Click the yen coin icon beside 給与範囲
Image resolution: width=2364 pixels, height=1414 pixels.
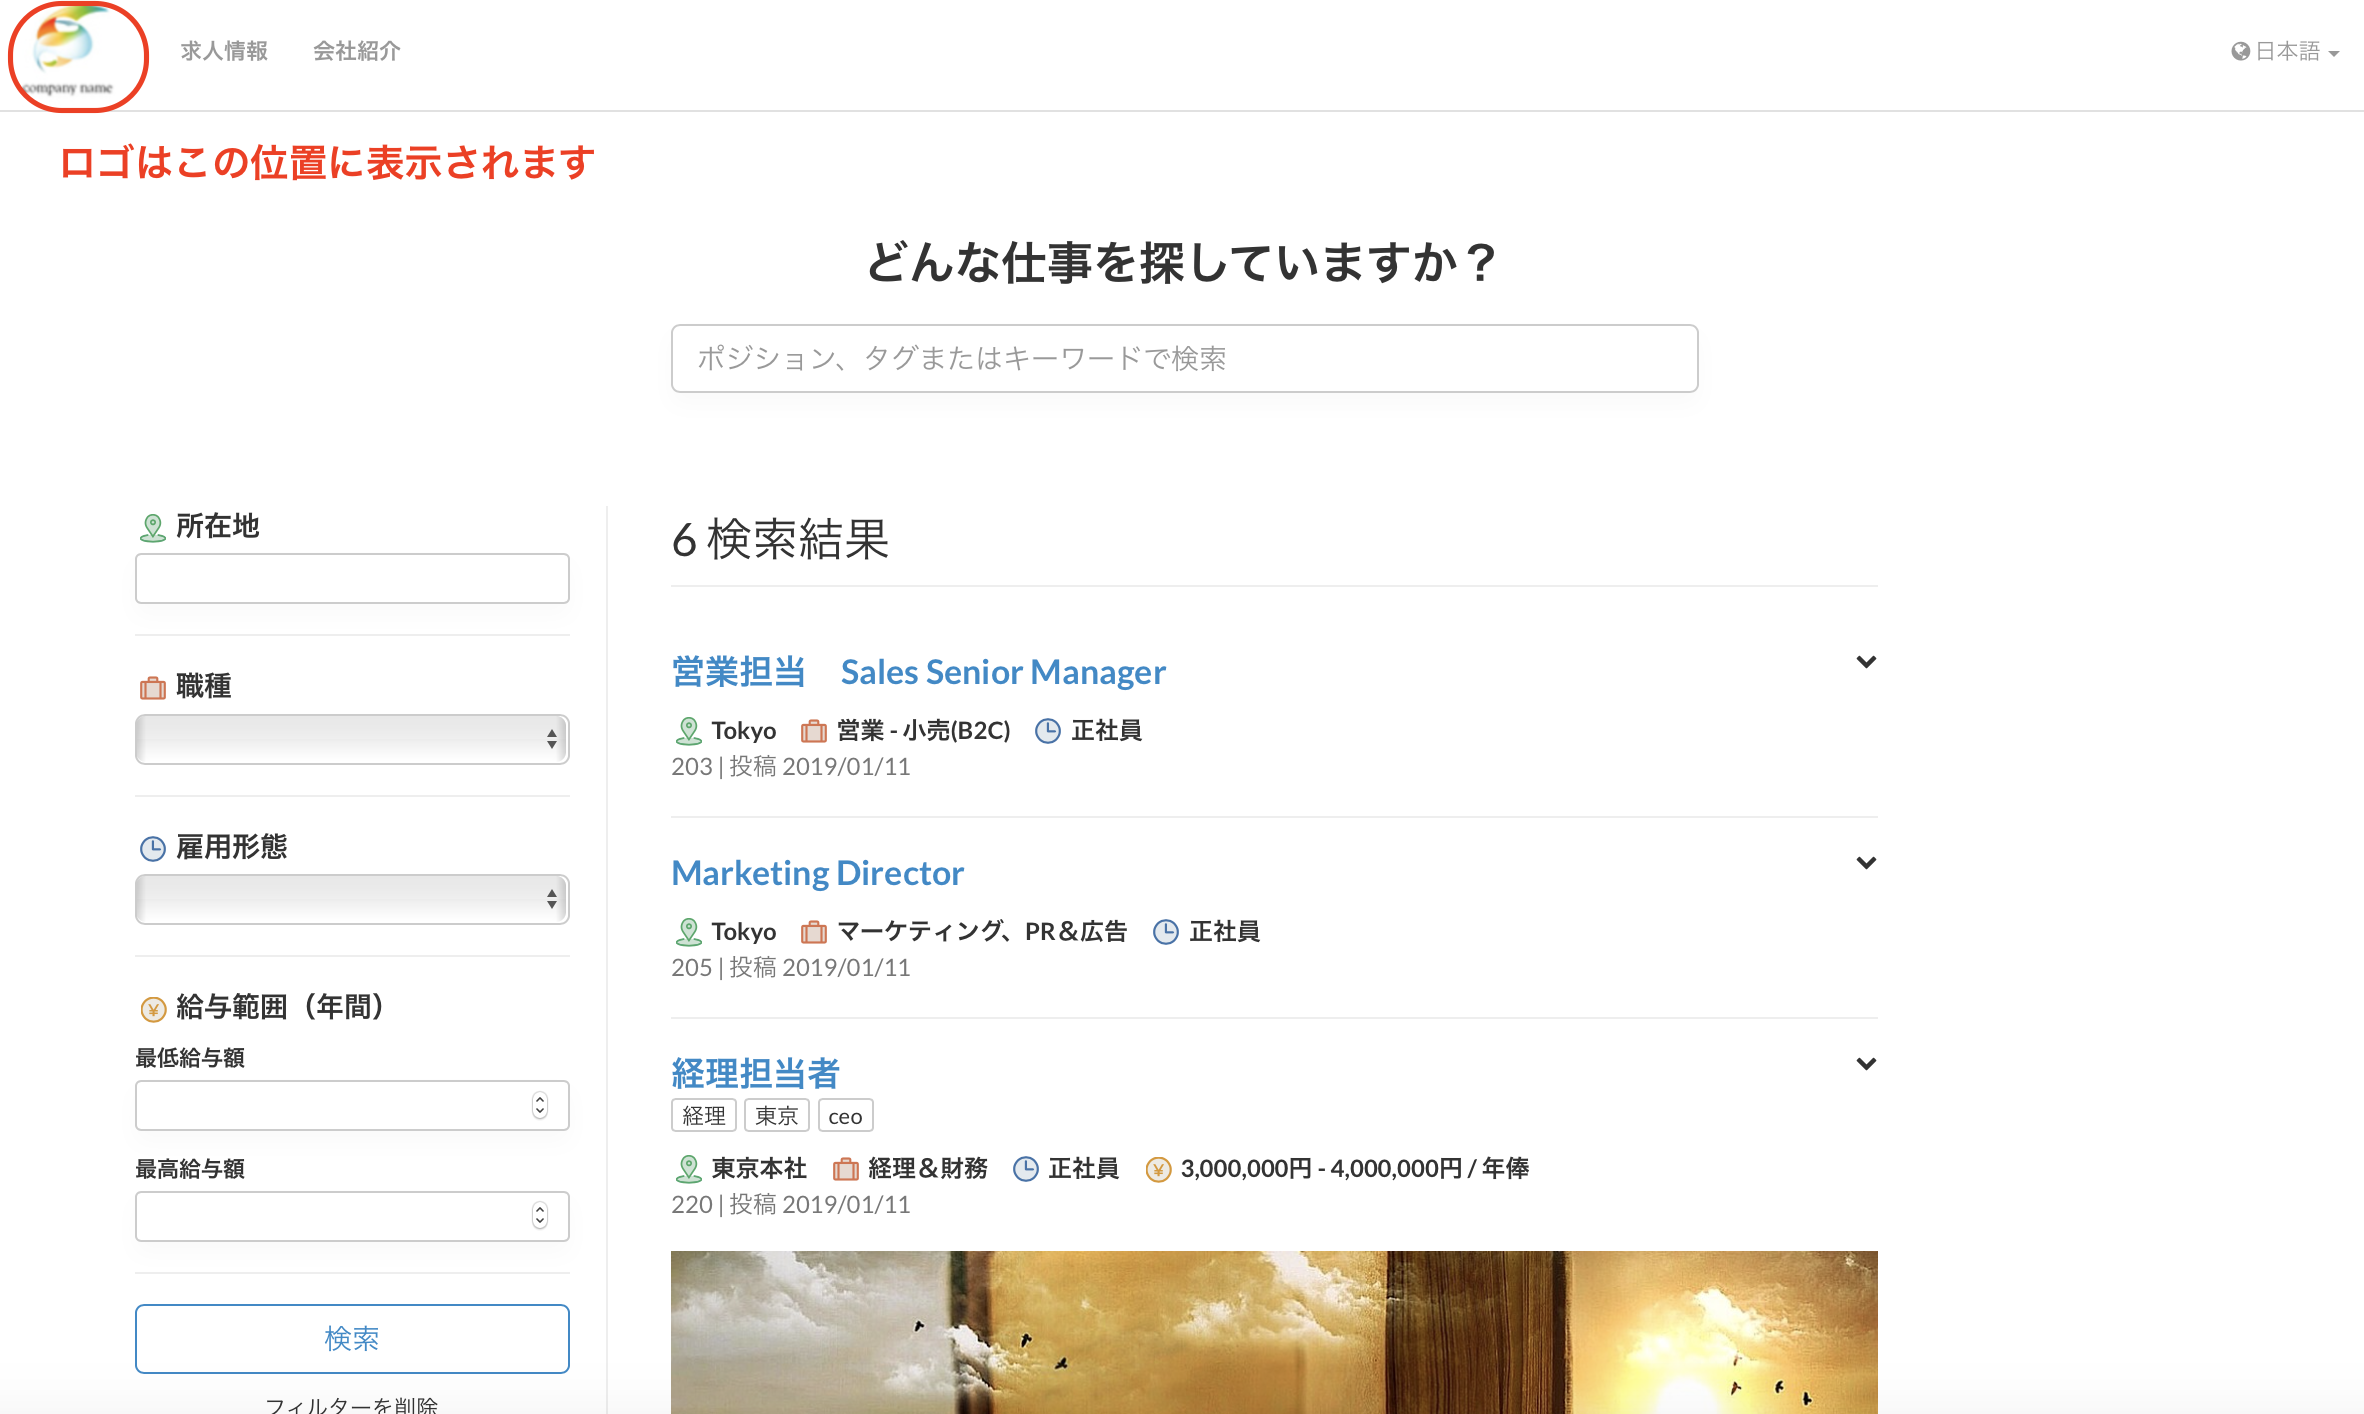(x=152, y=1009)
